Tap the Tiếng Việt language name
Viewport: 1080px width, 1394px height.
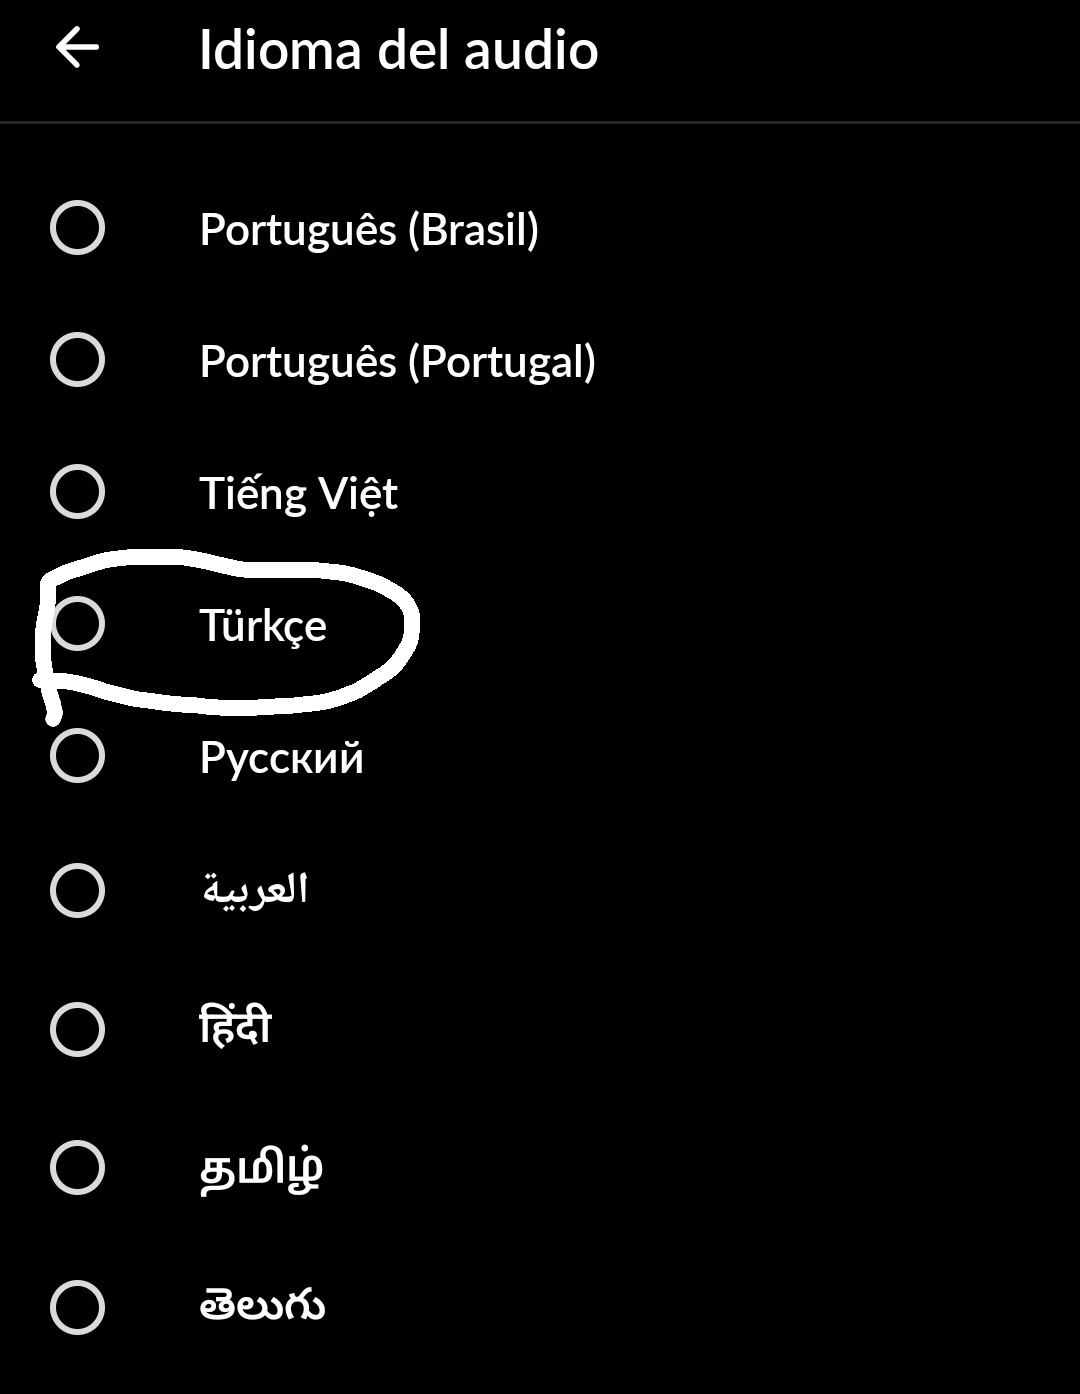[x=300, y=492]
